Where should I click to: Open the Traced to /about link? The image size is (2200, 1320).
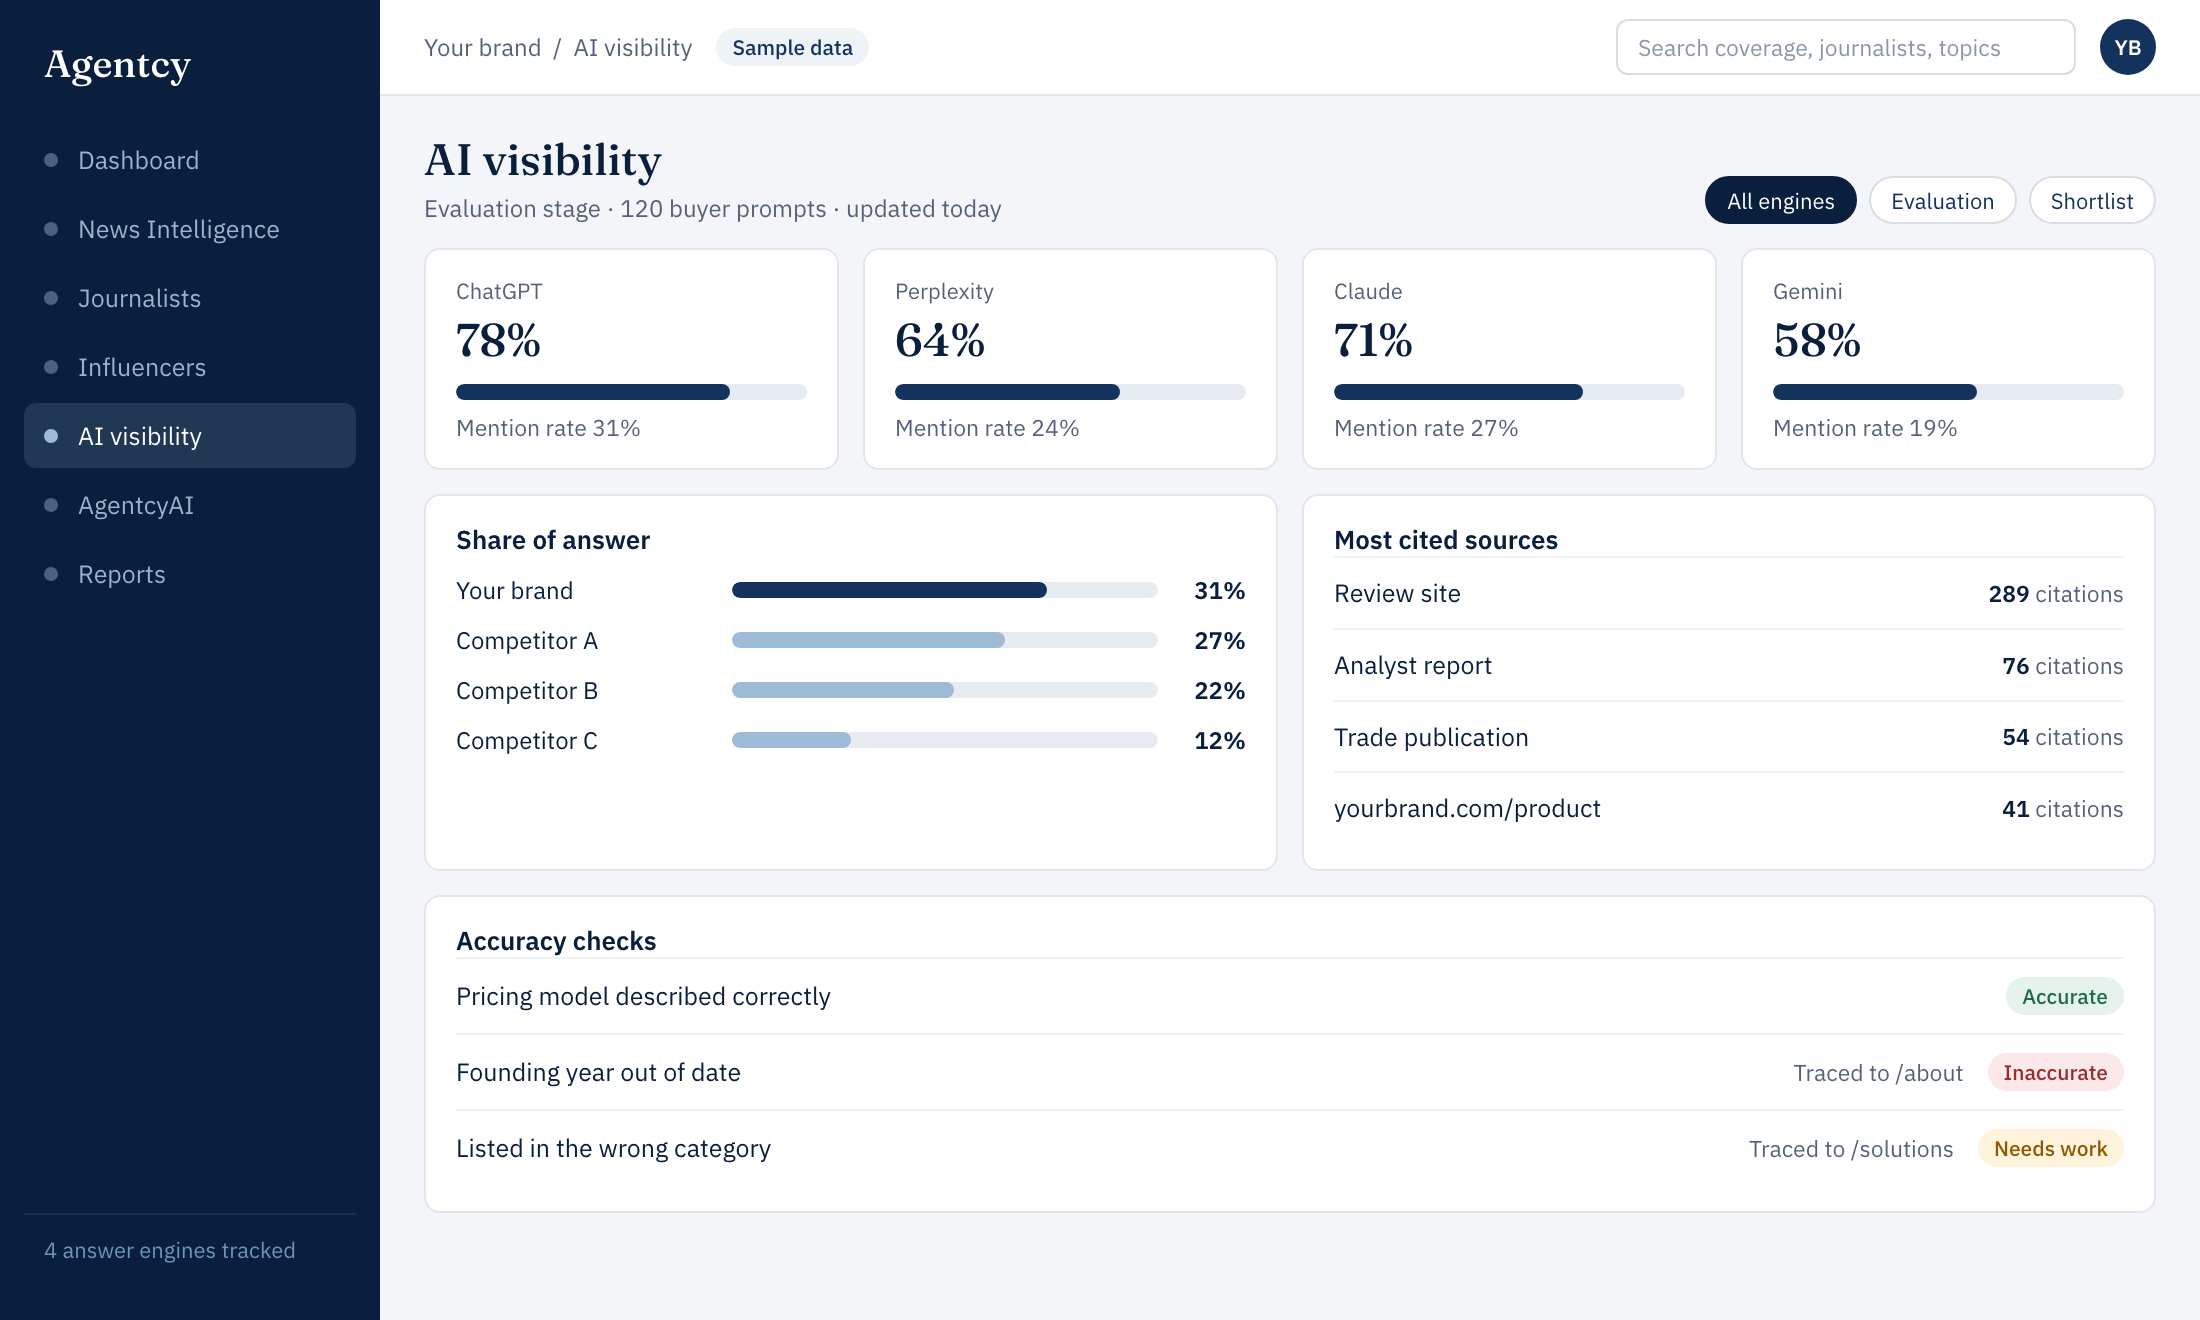tap(1878, 1073)
